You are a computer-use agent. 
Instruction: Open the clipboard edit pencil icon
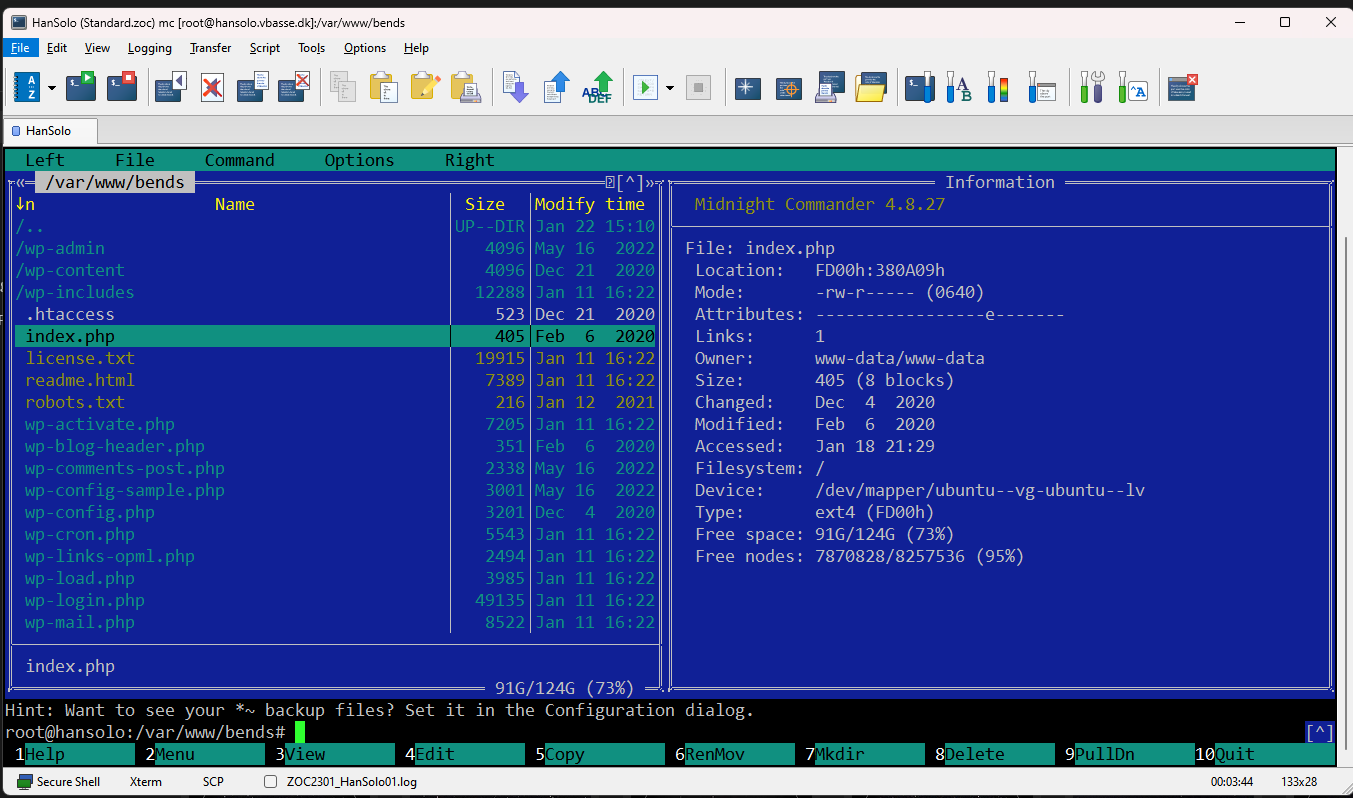point(425,87)
